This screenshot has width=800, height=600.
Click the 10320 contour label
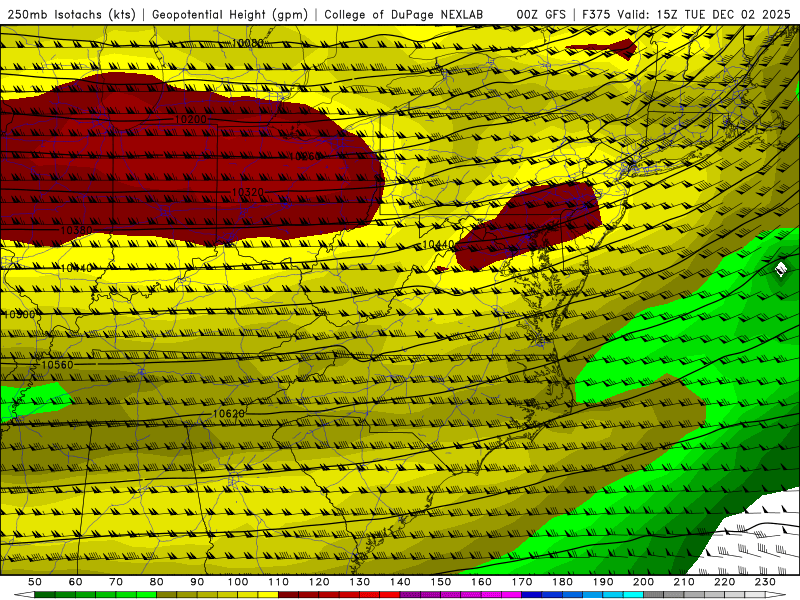pos(247,192)
